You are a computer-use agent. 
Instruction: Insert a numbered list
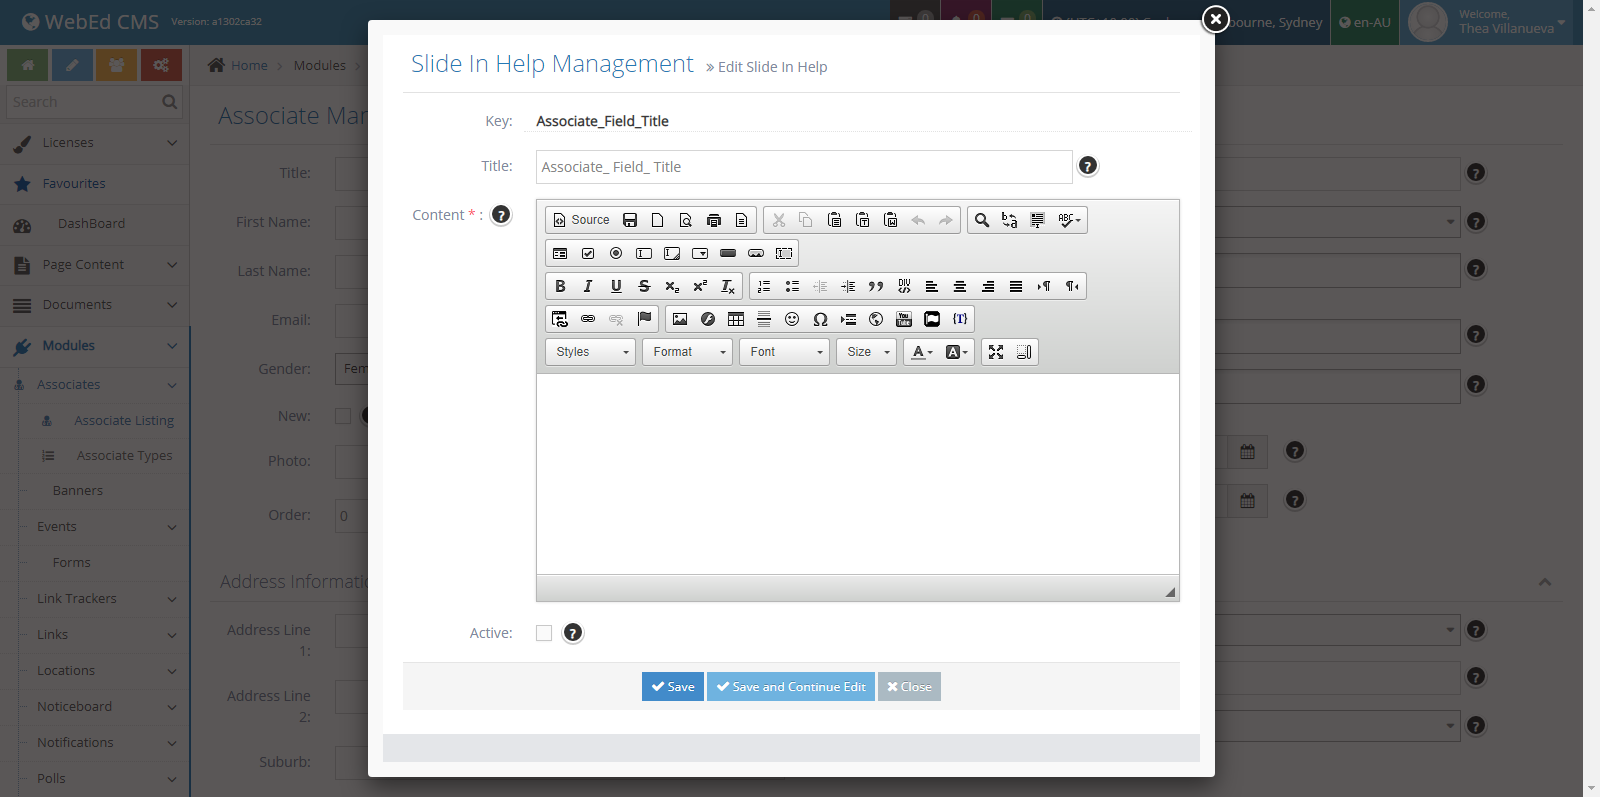(764, 286)
